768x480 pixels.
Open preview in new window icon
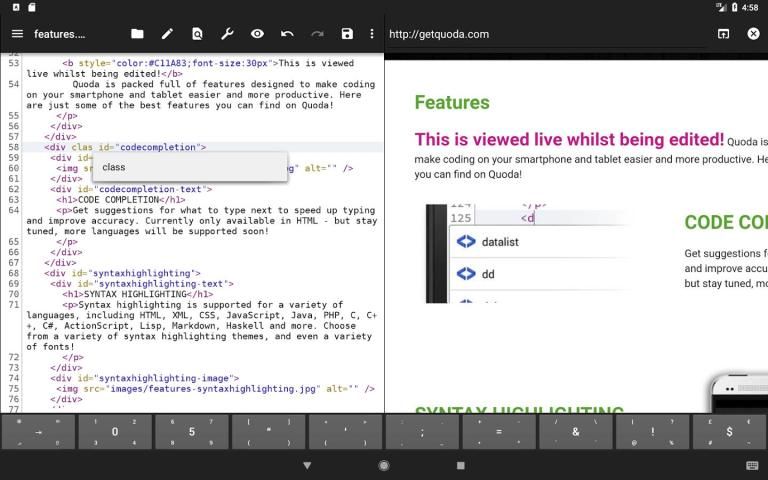(723, 34)
